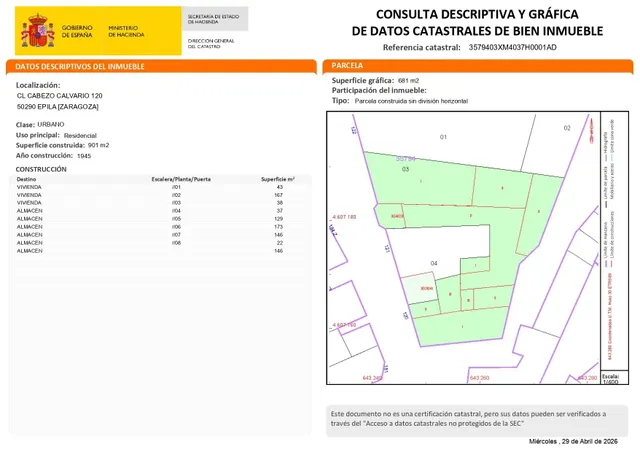The image size is (640, 452).
Task: Select surface value '129'
Action: pos(279,219)
